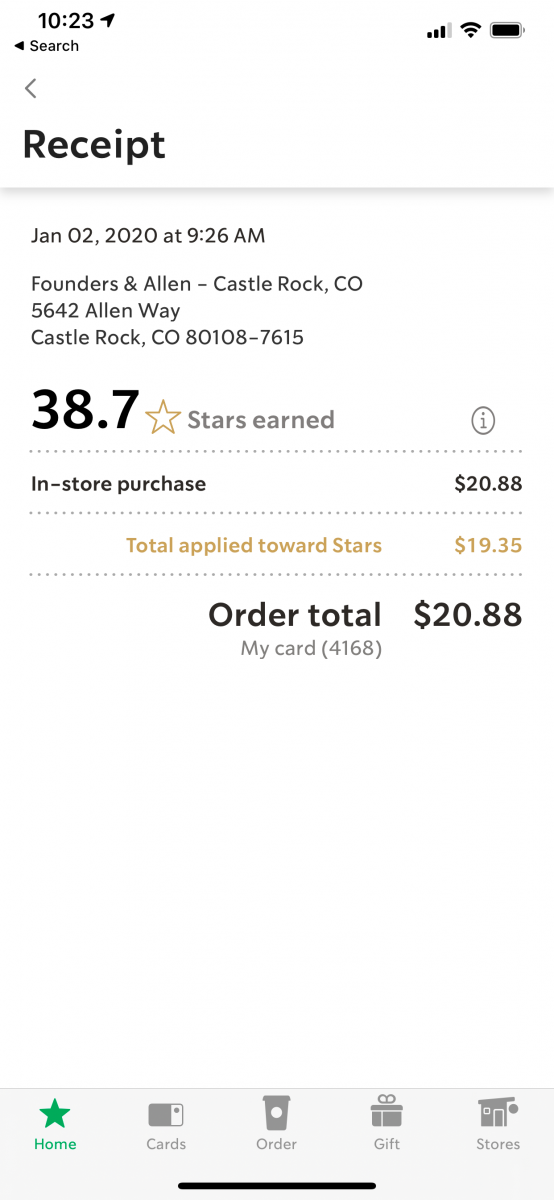Tap the battery indicator in status bar
The height and width of the screenshot is (1200, 554).
(x=507, y=31)
